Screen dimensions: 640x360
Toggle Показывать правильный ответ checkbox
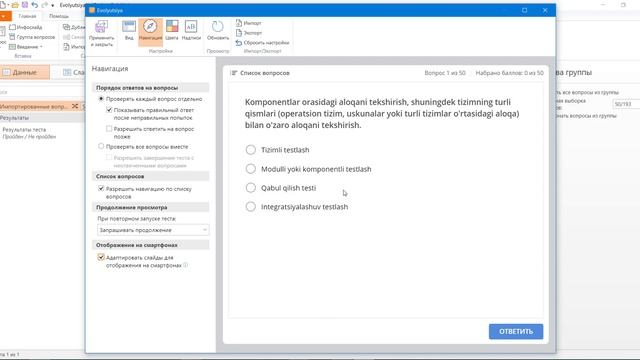[x=109, y=110]
